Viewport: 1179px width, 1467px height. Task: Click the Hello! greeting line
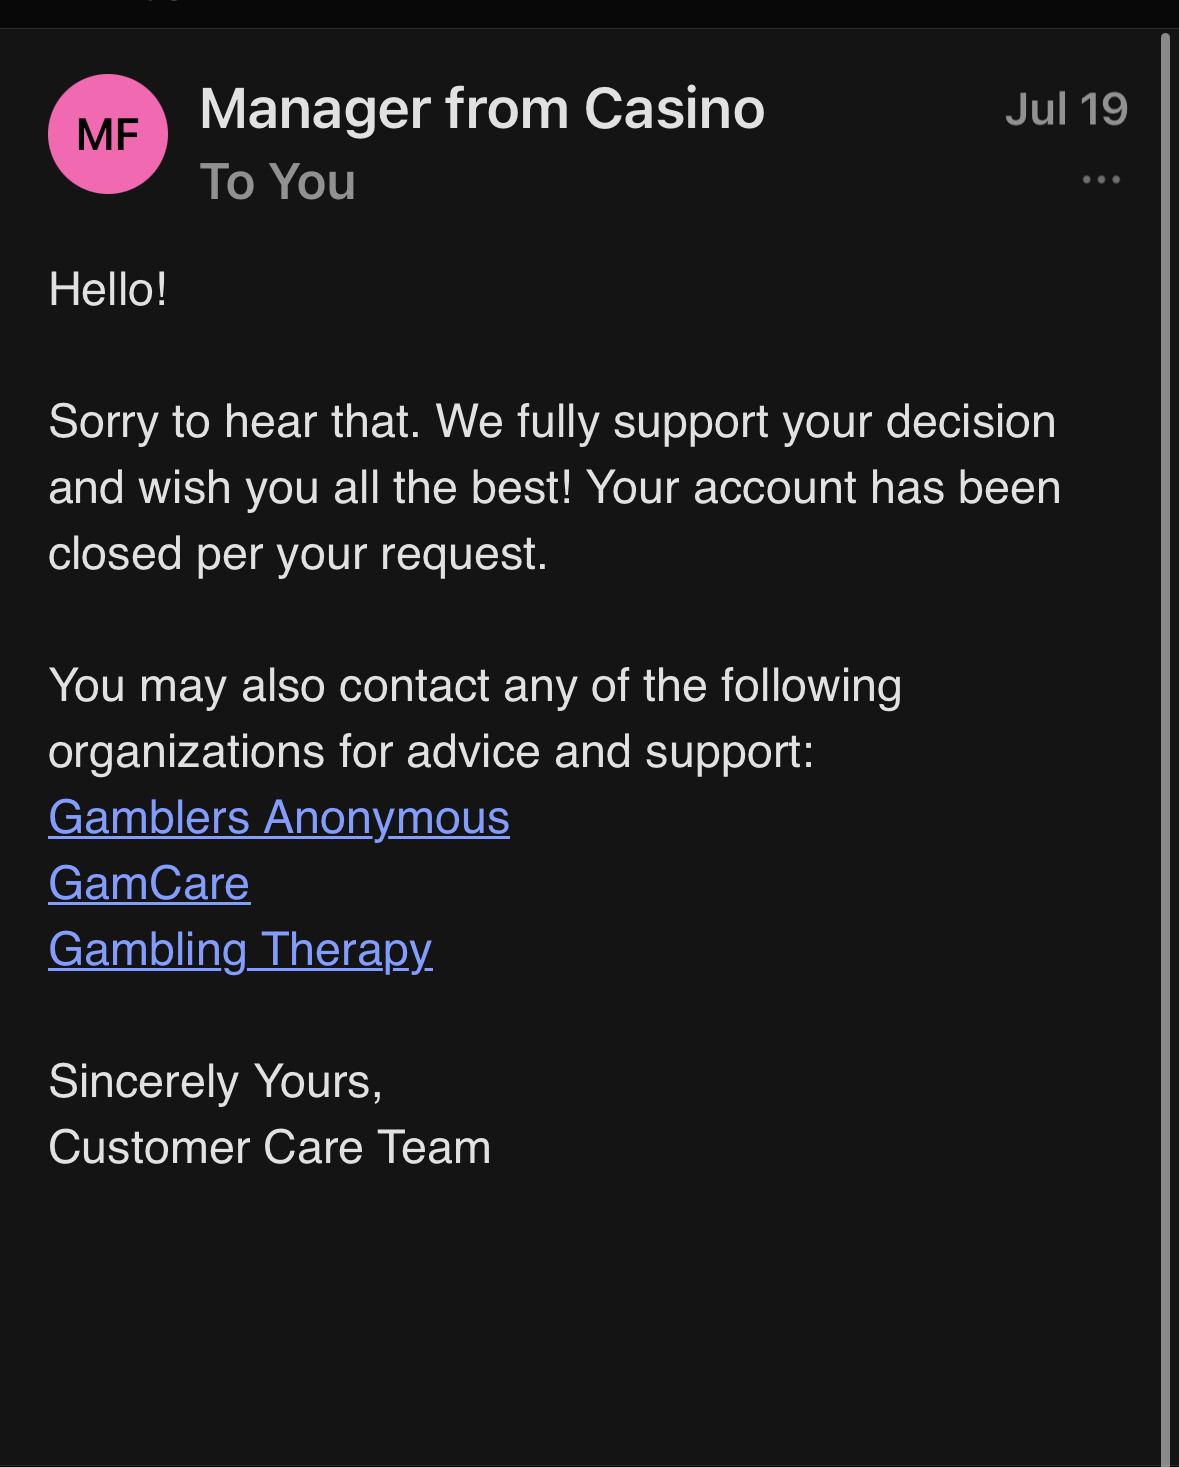point(108,290)
